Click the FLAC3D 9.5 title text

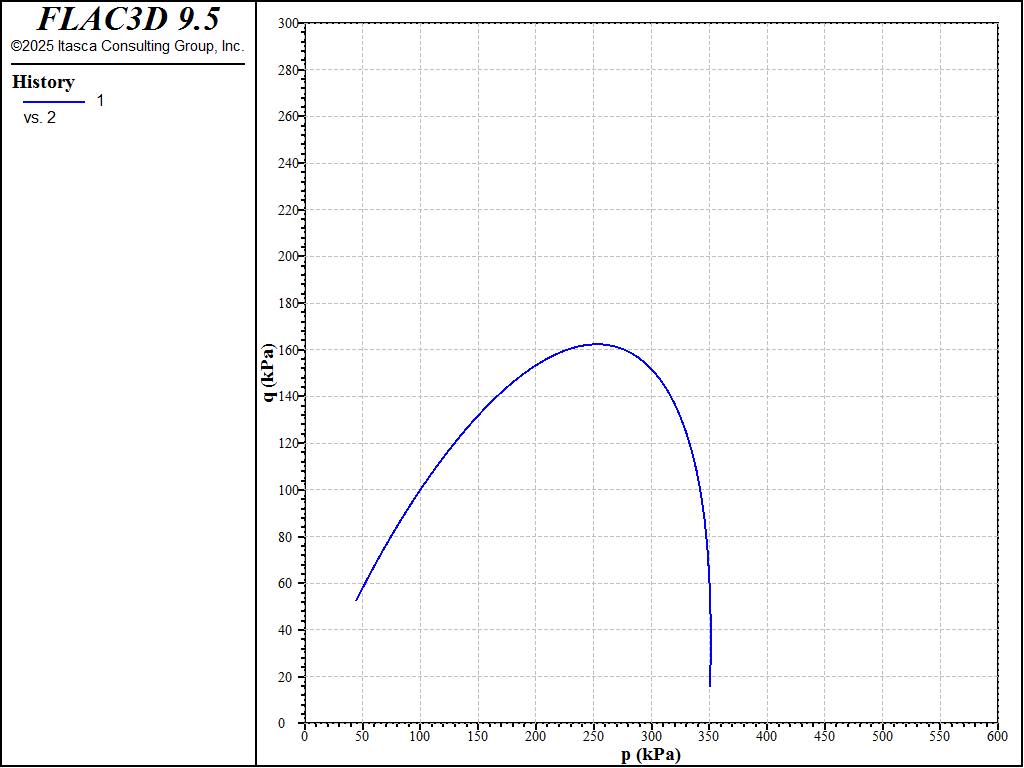click(128, 19)
